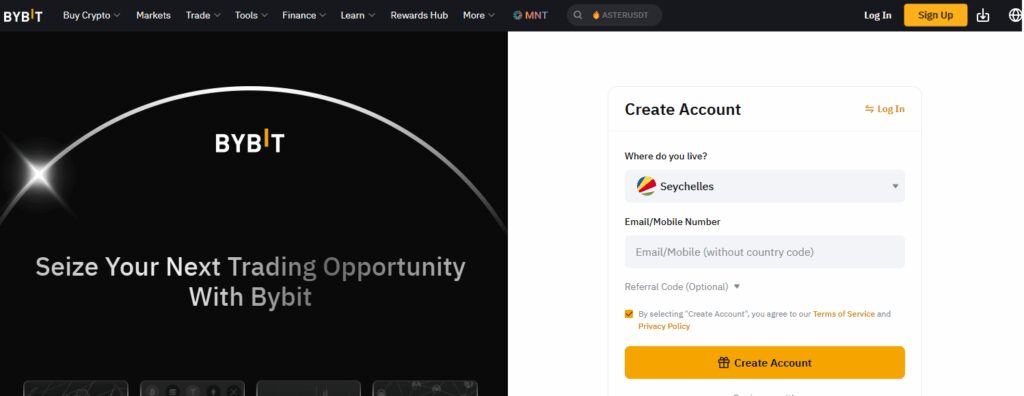Toggle the Terms of Service agreement checkbox
Image resolution: width=1024 pixels, height=396 pixels.
(629, 314)
